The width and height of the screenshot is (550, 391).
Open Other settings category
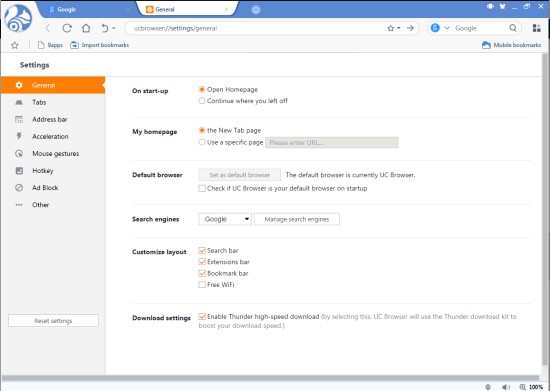point(53,205)
